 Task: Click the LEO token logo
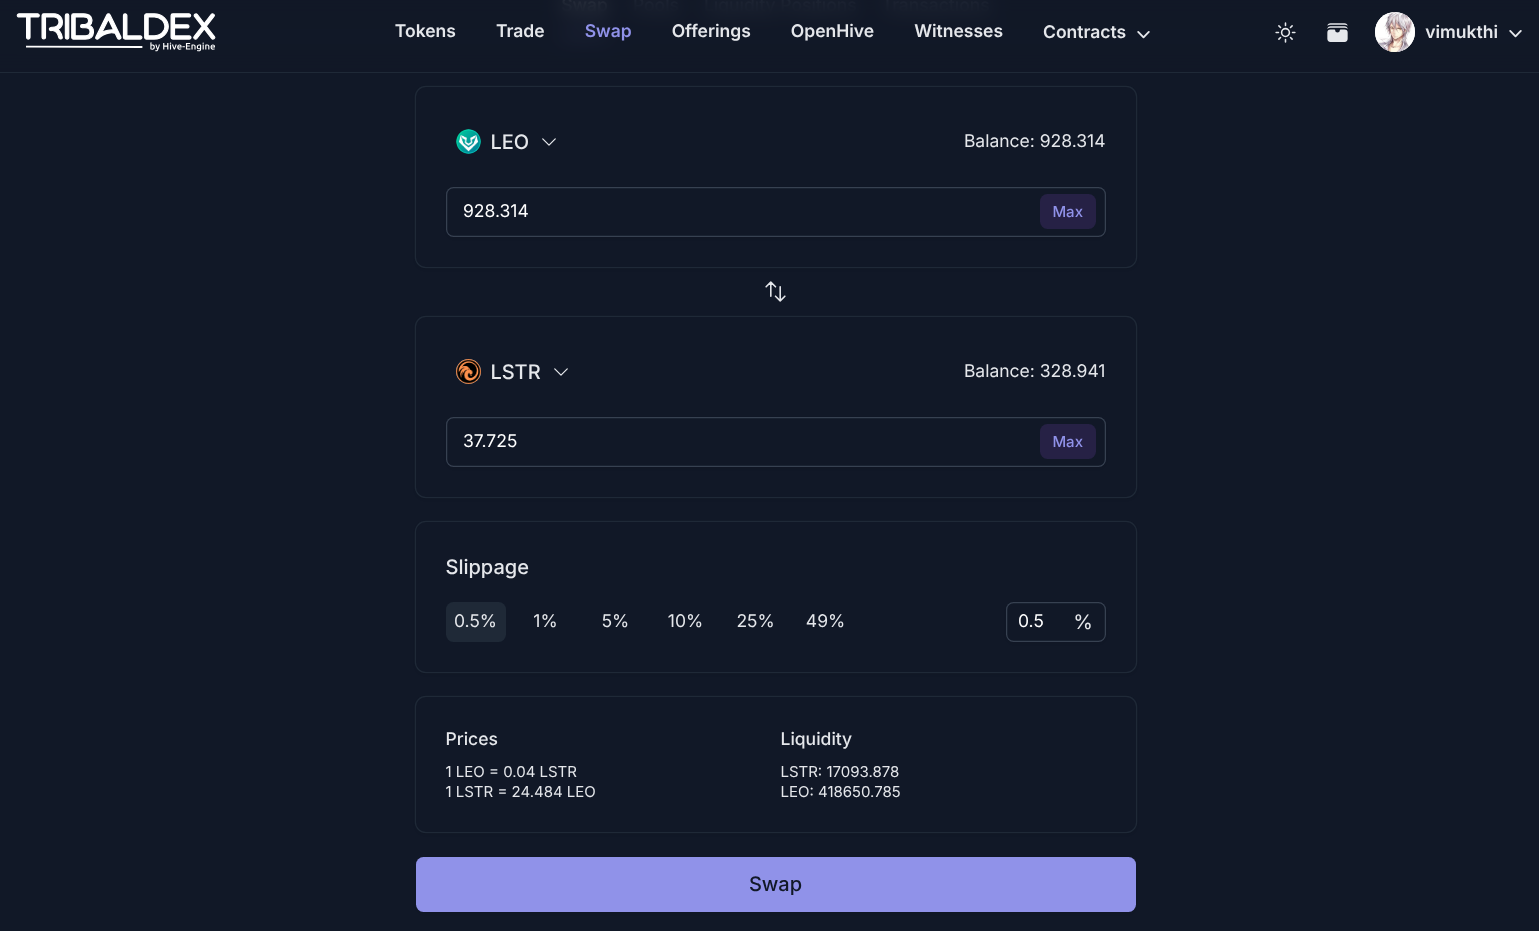point(468,142)
